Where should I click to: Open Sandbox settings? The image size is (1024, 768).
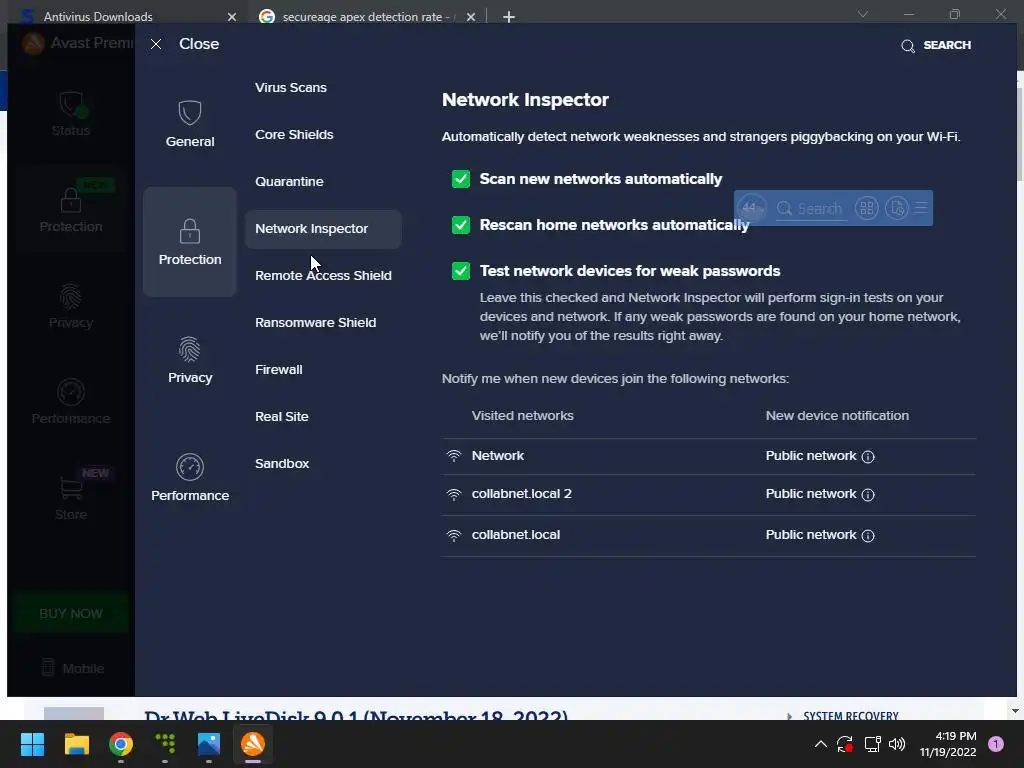pyautogui.click(x=282, y=464)
